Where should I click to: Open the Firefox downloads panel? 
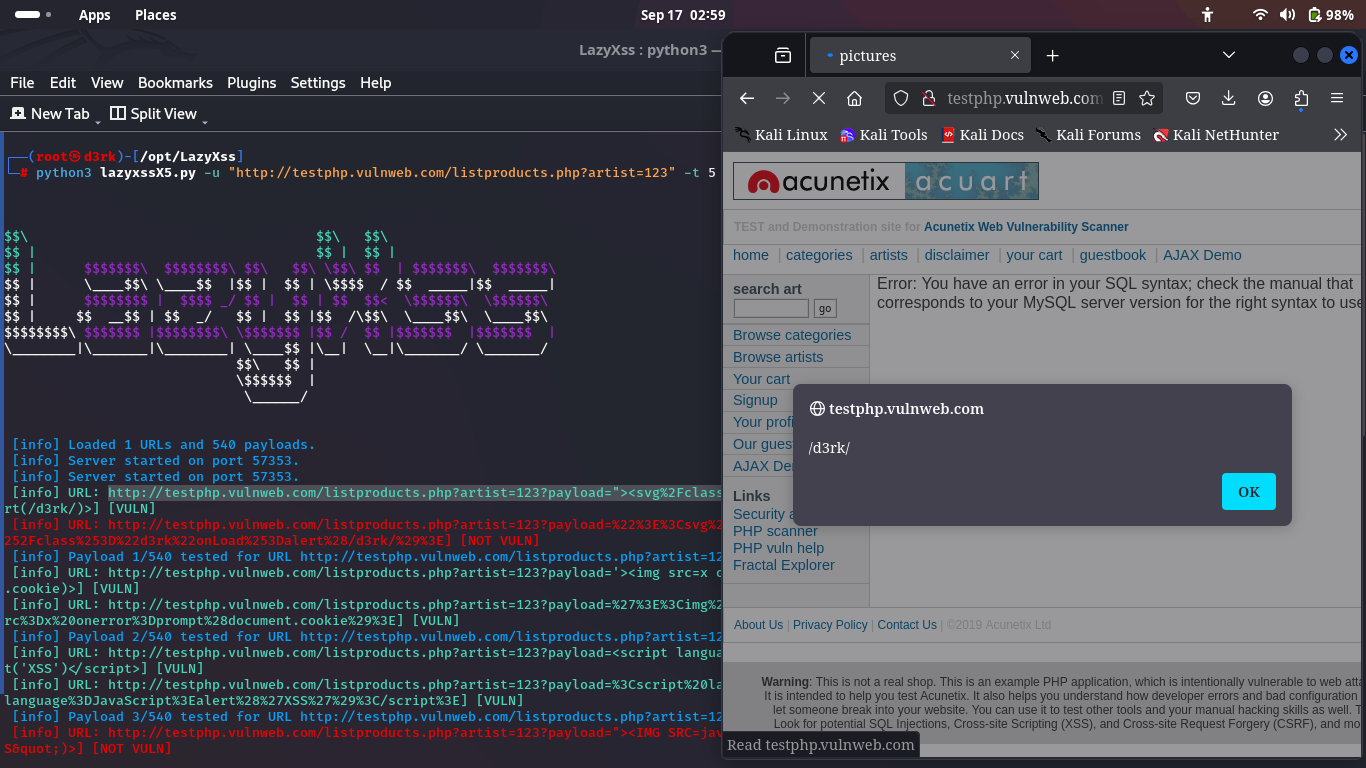[x=1229, y=98]
